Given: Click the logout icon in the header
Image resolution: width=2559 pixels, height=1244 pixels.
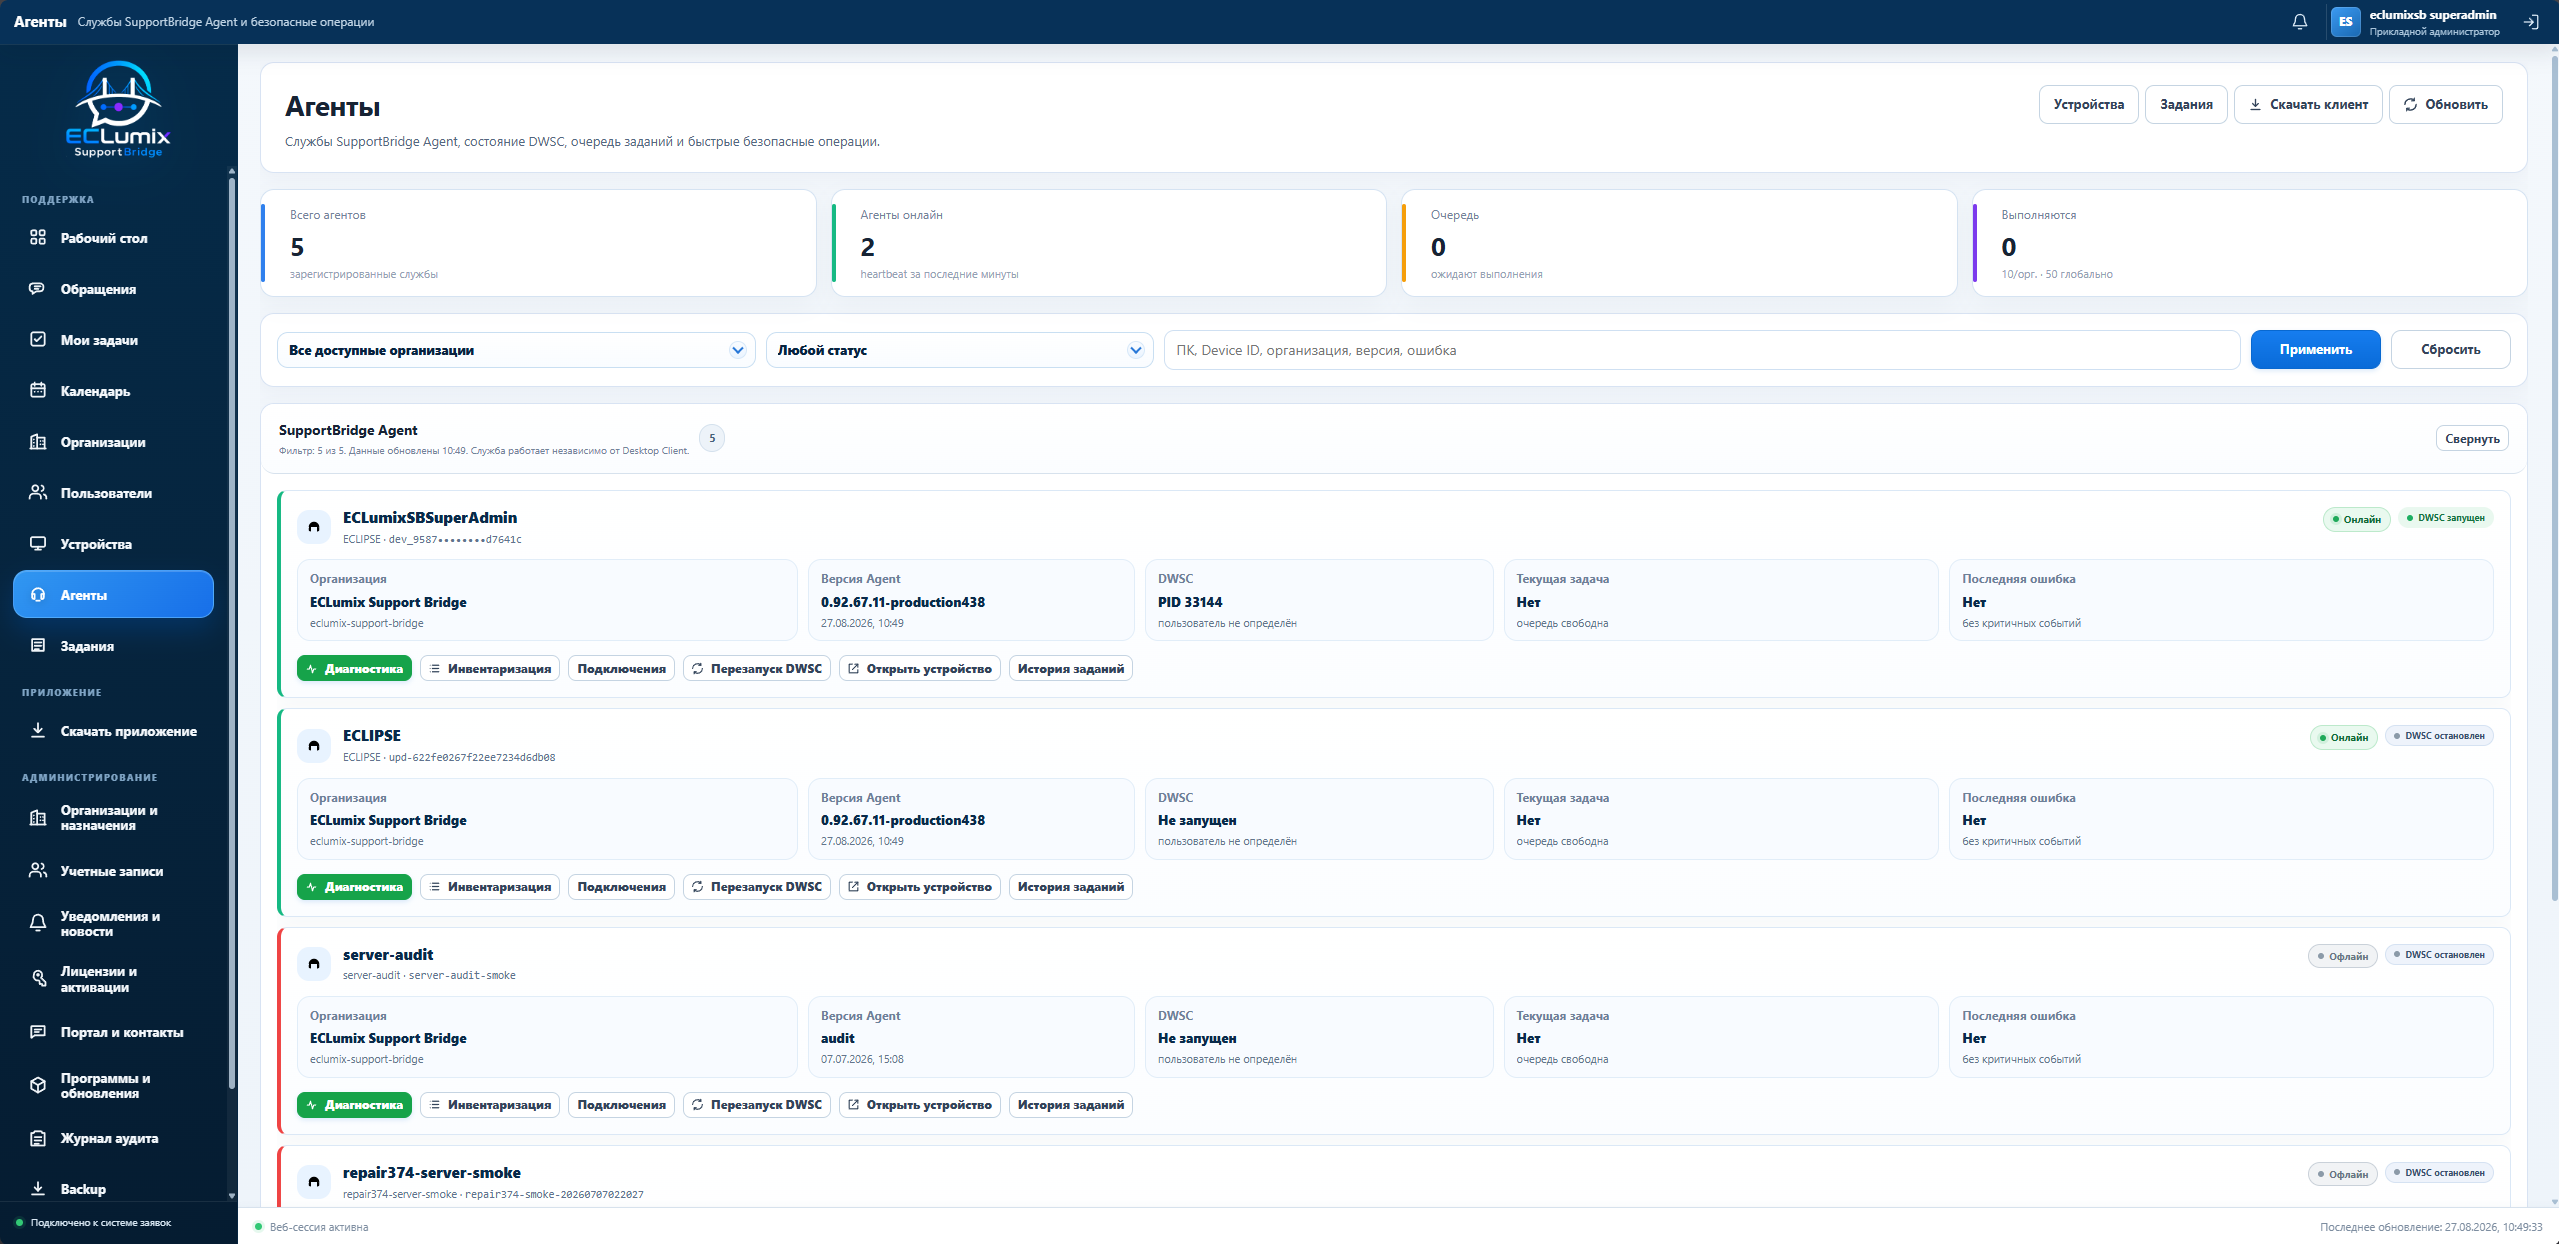Looking at the screenshot, I should click(2531, 22).
